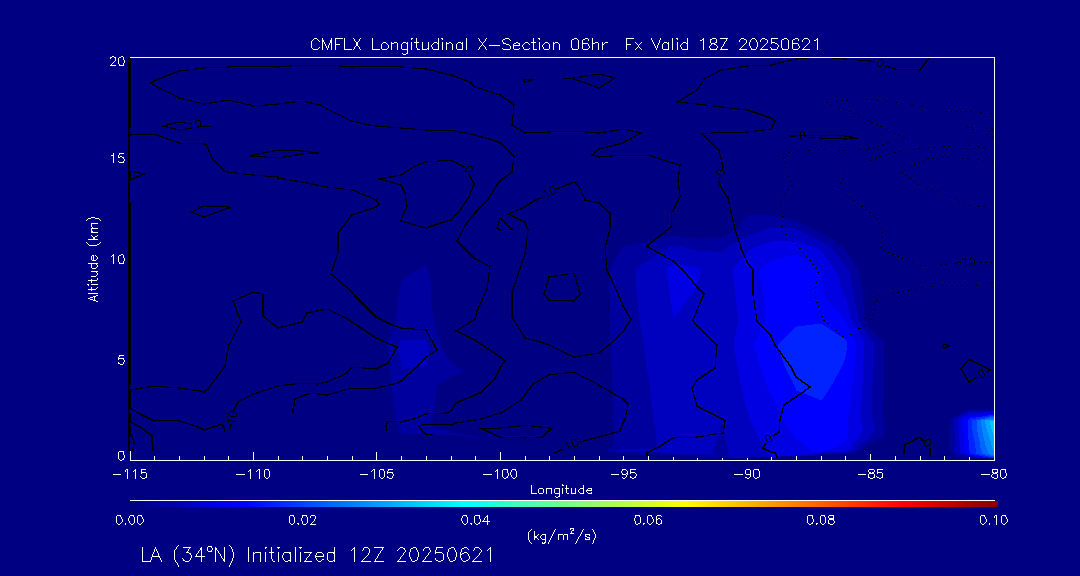
Task: Click the y-axis tick label '15'
Action: 117,158
